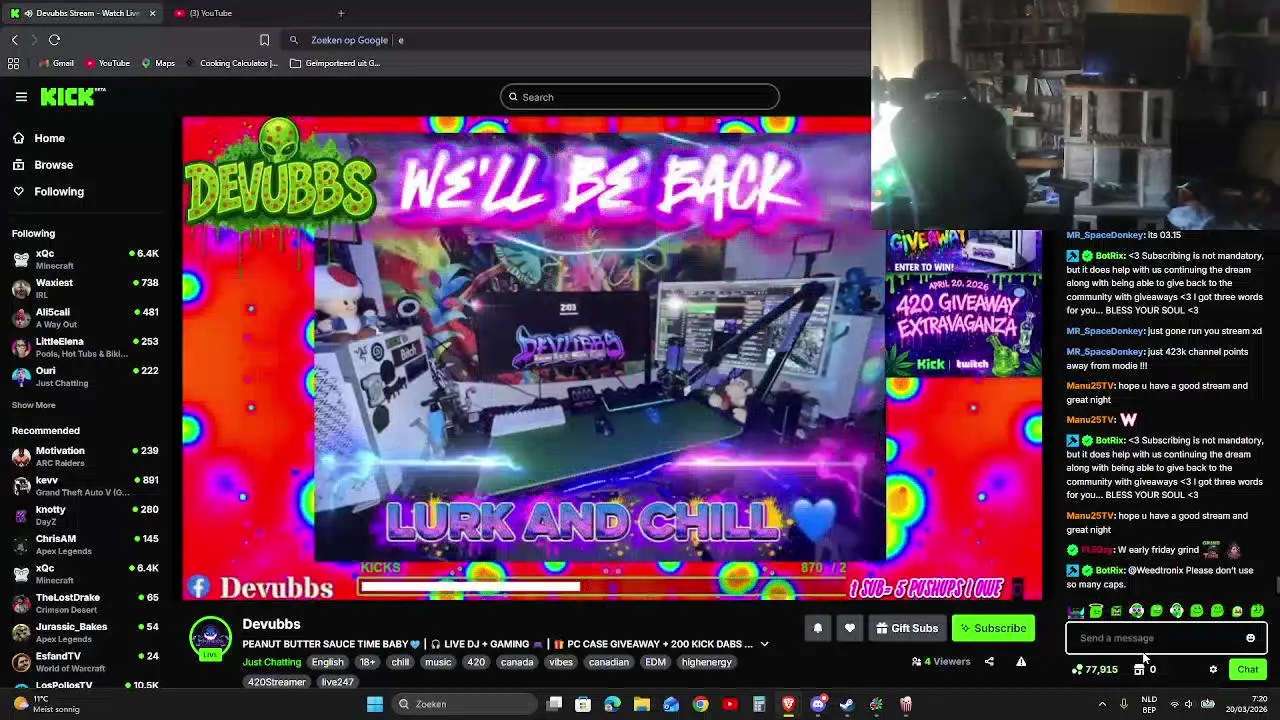This screenshot has width=1280, height=720.
Task: Reload the page in browser
Action: [54, 40]
